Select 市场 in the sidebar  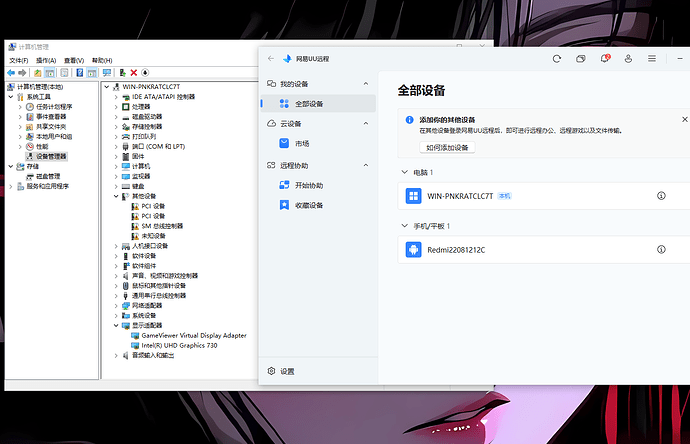[x=318, y=143]
